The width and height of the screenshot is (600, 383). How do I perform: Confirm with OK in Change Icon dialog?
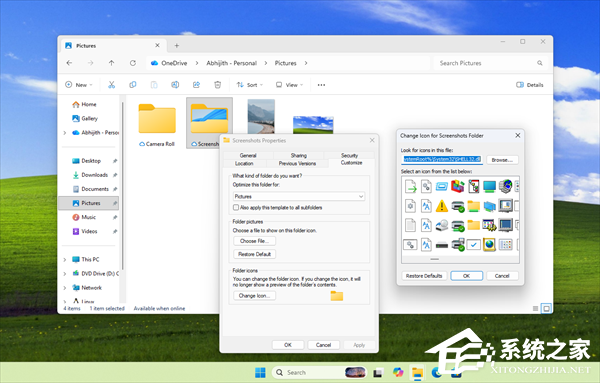pyautogui.click(x=466, y=276)
